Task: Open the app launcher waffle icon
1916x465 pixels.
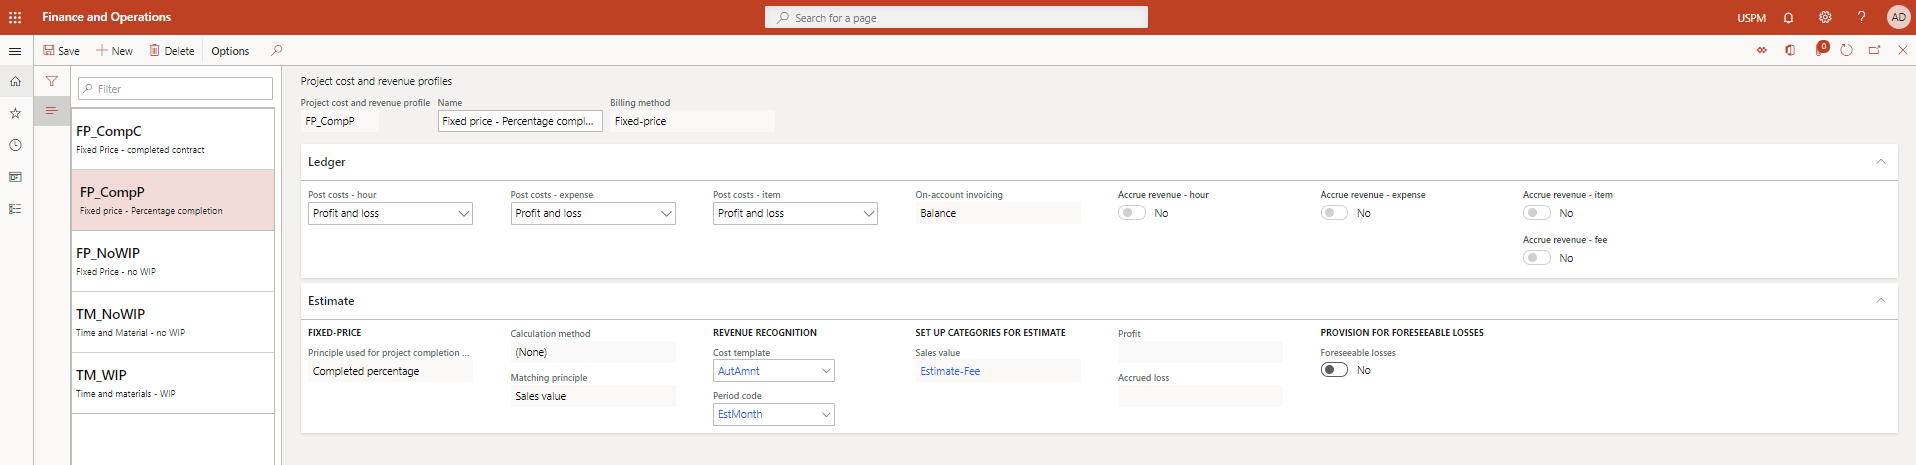Action: [15, 17]
